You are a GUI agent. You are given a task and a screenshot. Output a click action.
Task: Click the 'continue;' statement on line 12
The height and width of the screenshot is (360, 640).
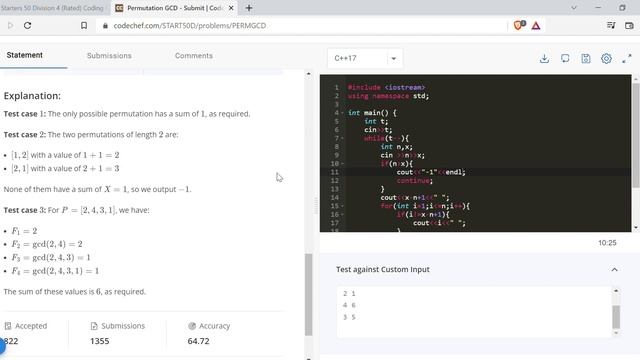tap(414, 181)
